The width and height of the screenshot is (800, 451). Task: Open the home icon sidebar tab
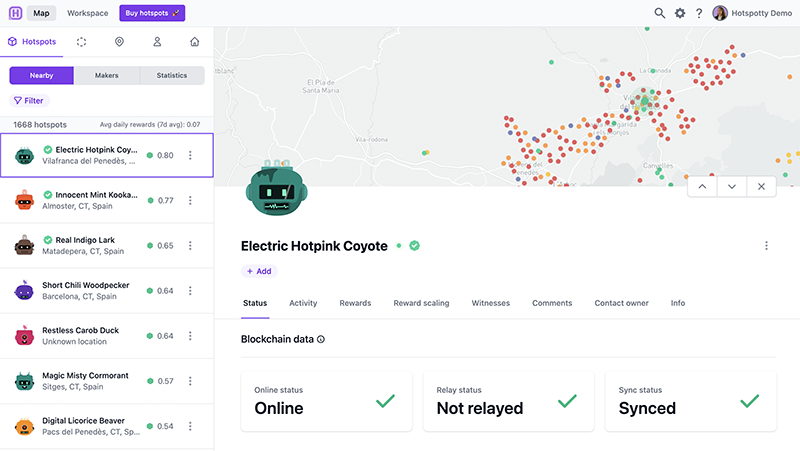pyautogui.click(x=194, y=42)
